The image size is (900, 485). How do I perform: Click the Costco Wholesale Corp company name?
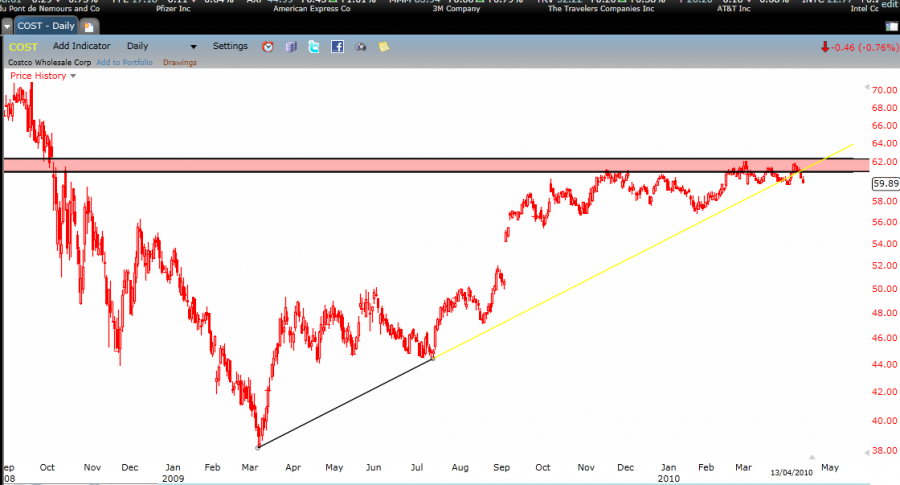tap(49, 62)
